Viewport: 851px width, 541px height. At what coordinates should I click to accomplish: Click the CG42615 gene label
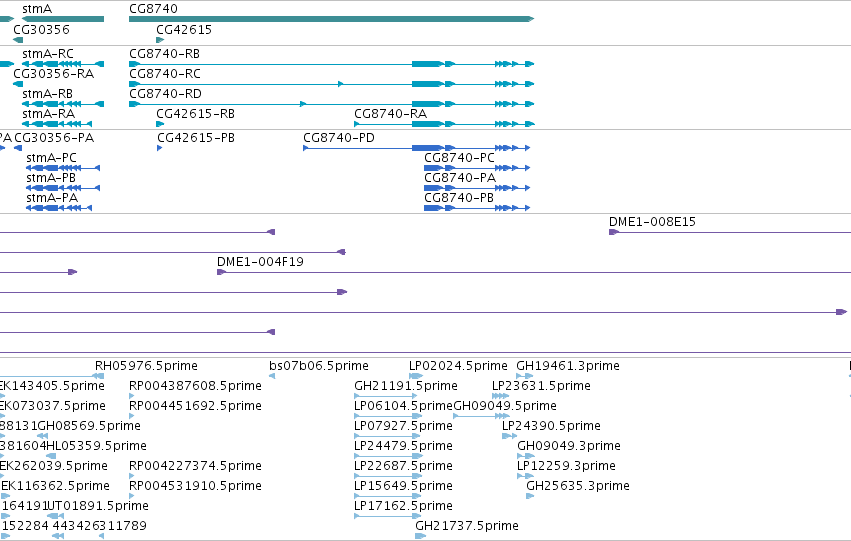pos(184,29)
